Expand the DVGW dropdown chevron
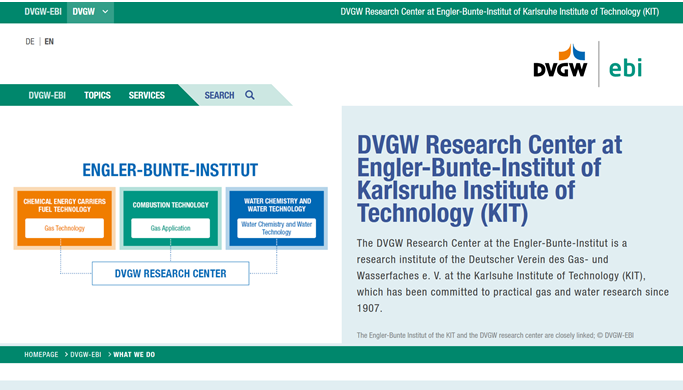 click(x=105, y=12)
